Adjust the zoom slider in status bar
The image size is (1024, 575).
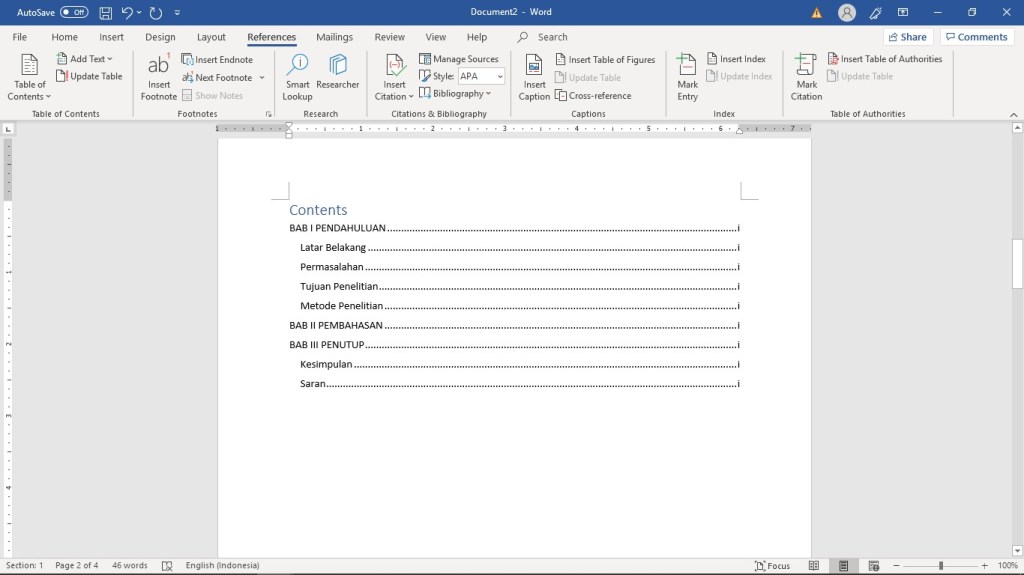[940, 565]
